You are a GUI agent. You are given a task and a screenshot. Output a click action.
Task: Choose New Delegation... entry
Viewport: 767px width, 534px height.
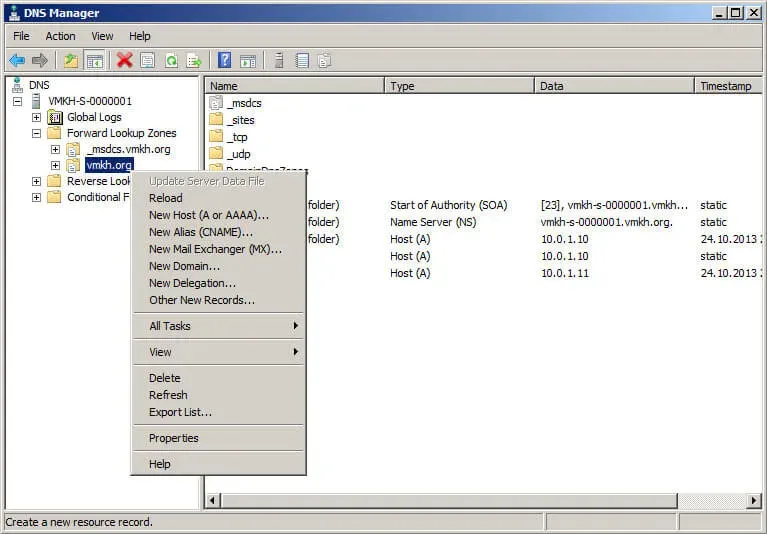point(219,283)
